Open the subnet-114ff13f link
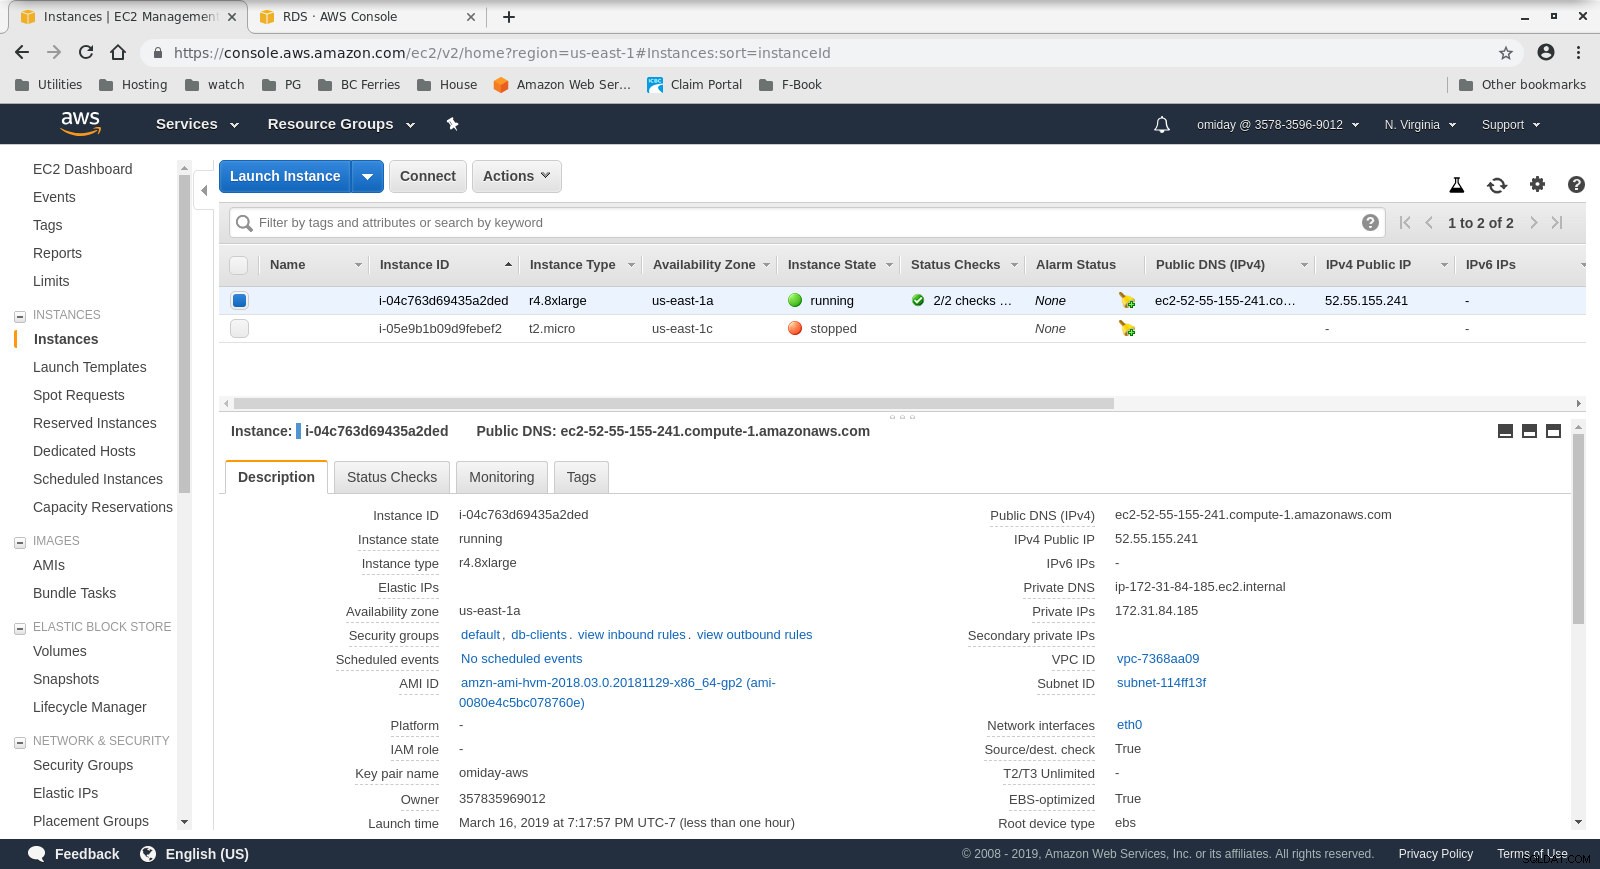The width and height of the screenshot is (1600, 869). click(1161, 683)
